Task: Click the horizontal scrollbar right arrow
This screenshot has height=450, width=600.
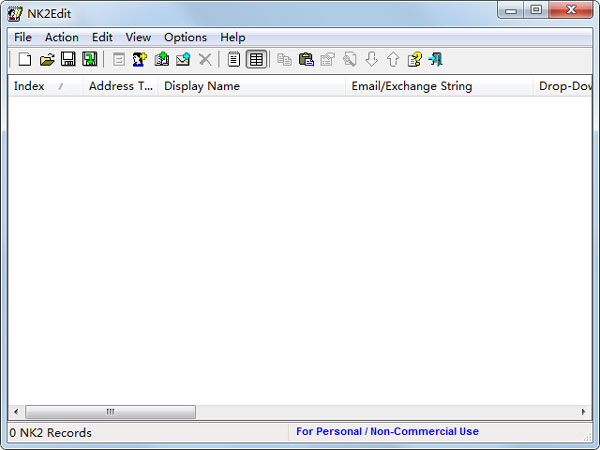Action: coord(584,412)
